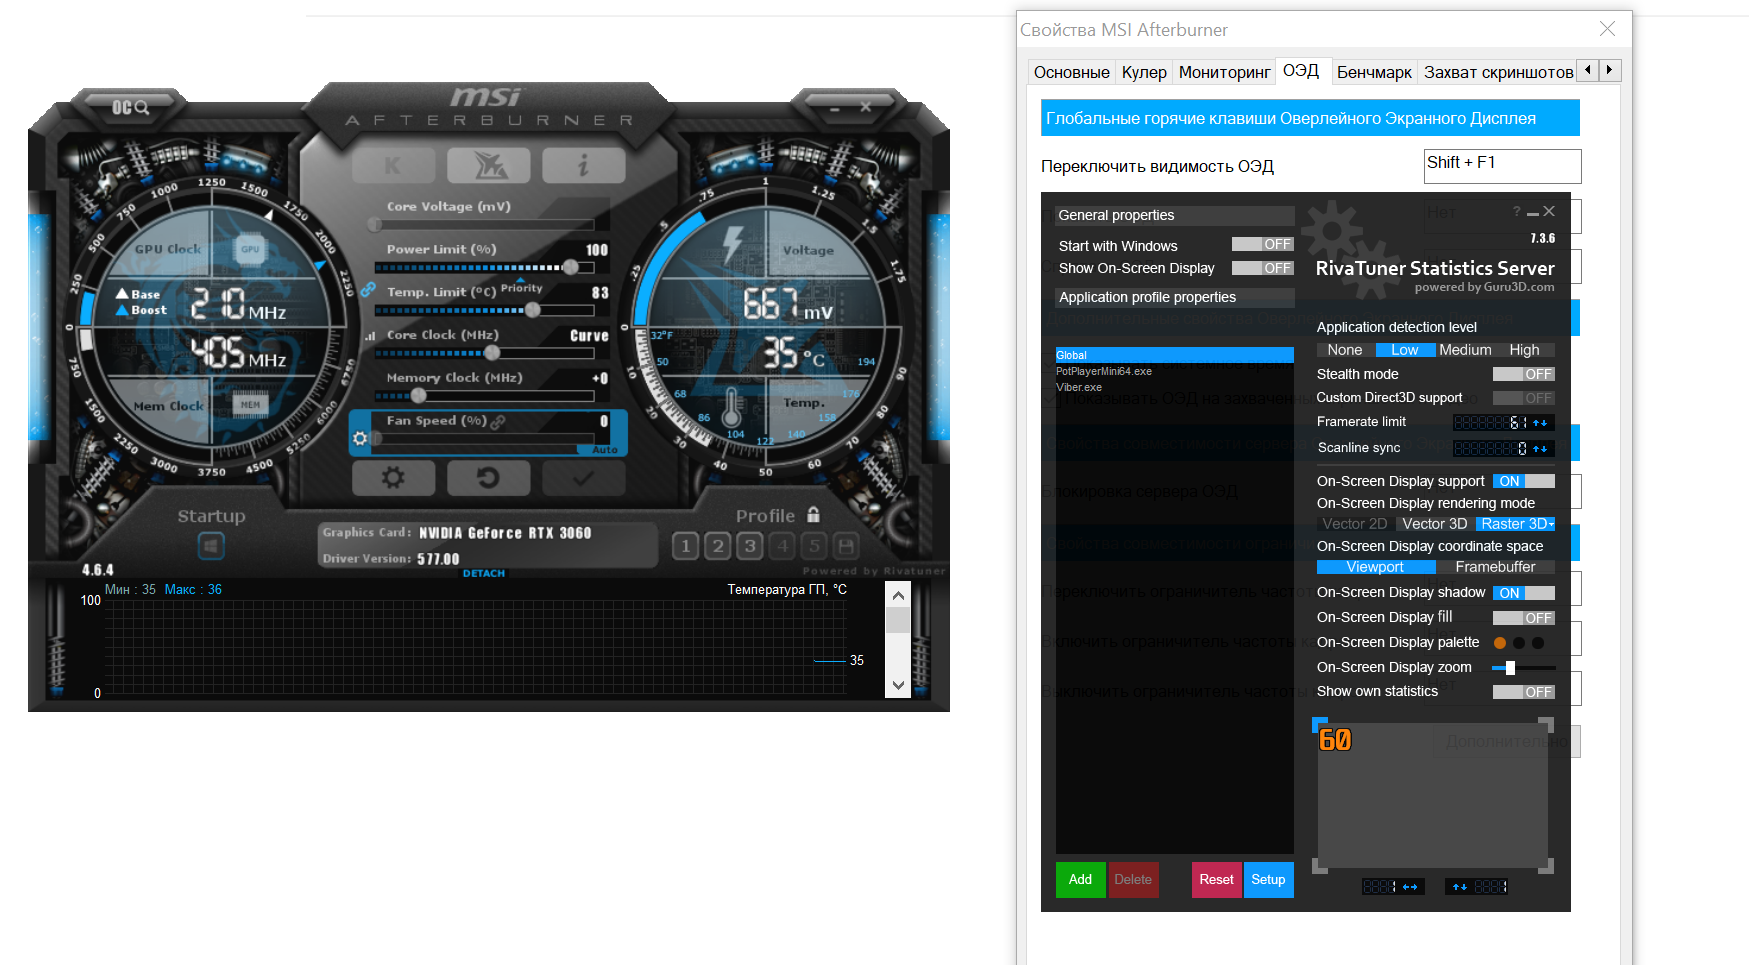
Task: Open the curve editor icon beside Core Clock
Action: pos(370,336)
